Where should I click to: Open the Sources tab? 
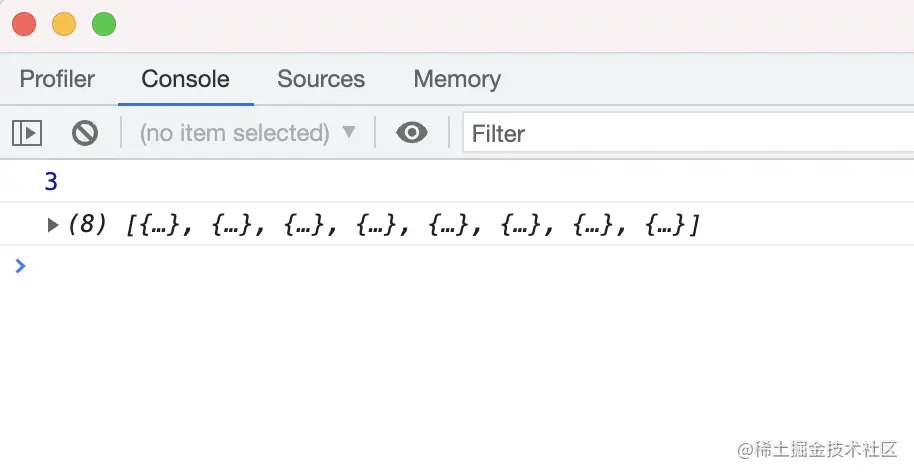[321, 79]
